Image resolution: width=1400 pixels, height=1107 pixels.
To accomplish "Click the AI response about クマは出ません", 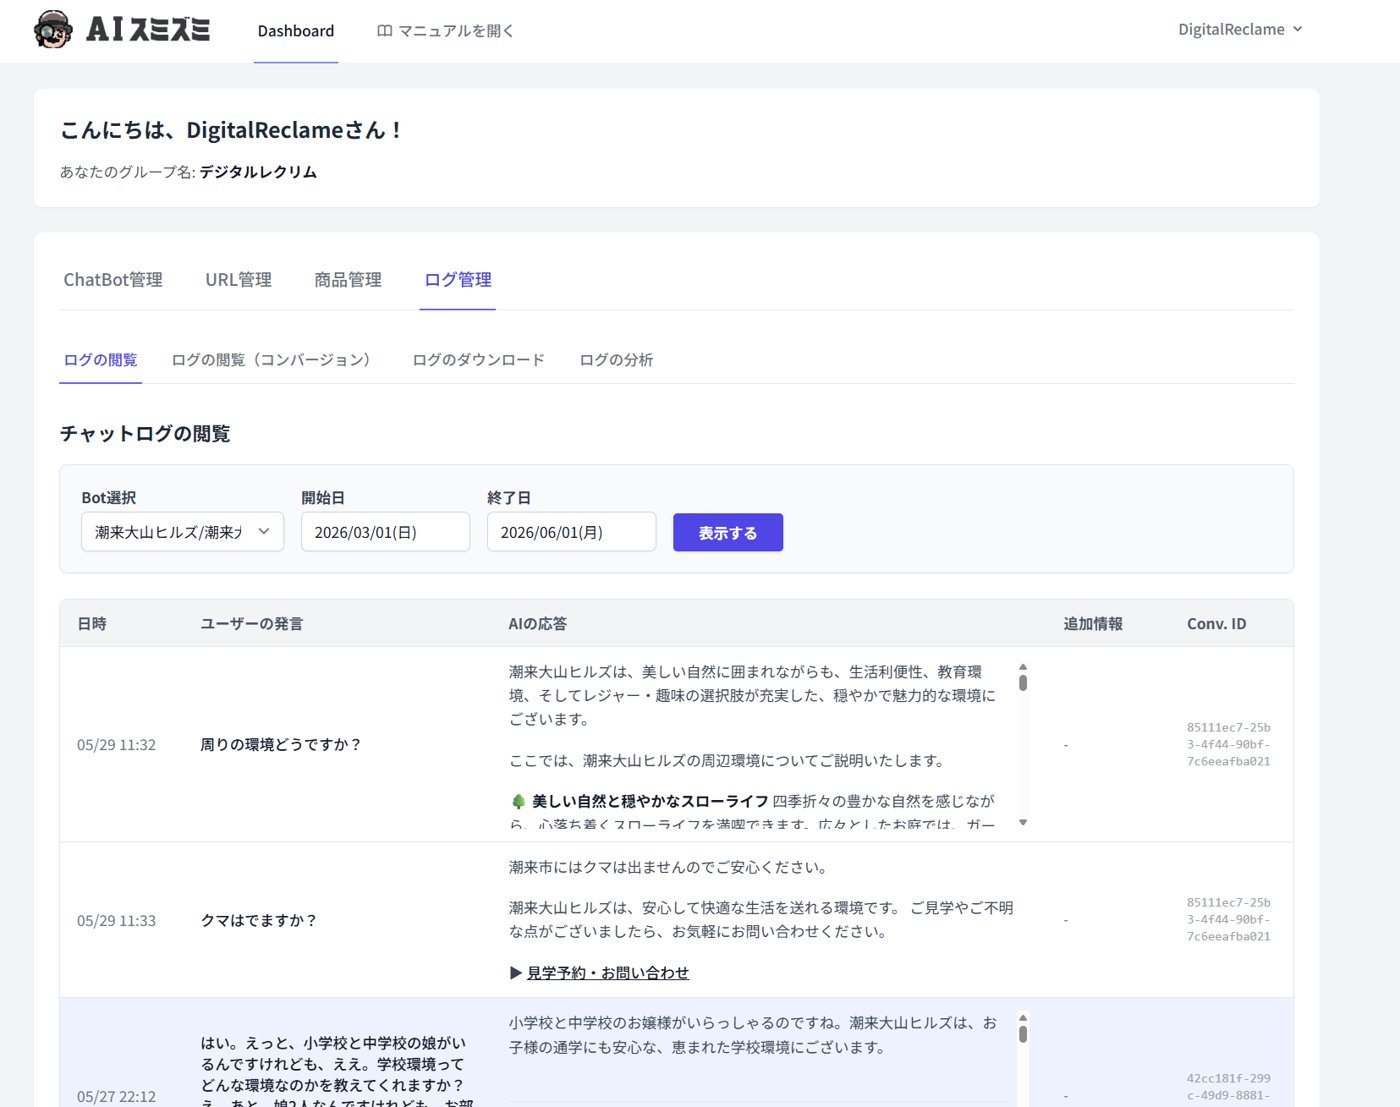I will coord(668,868).
